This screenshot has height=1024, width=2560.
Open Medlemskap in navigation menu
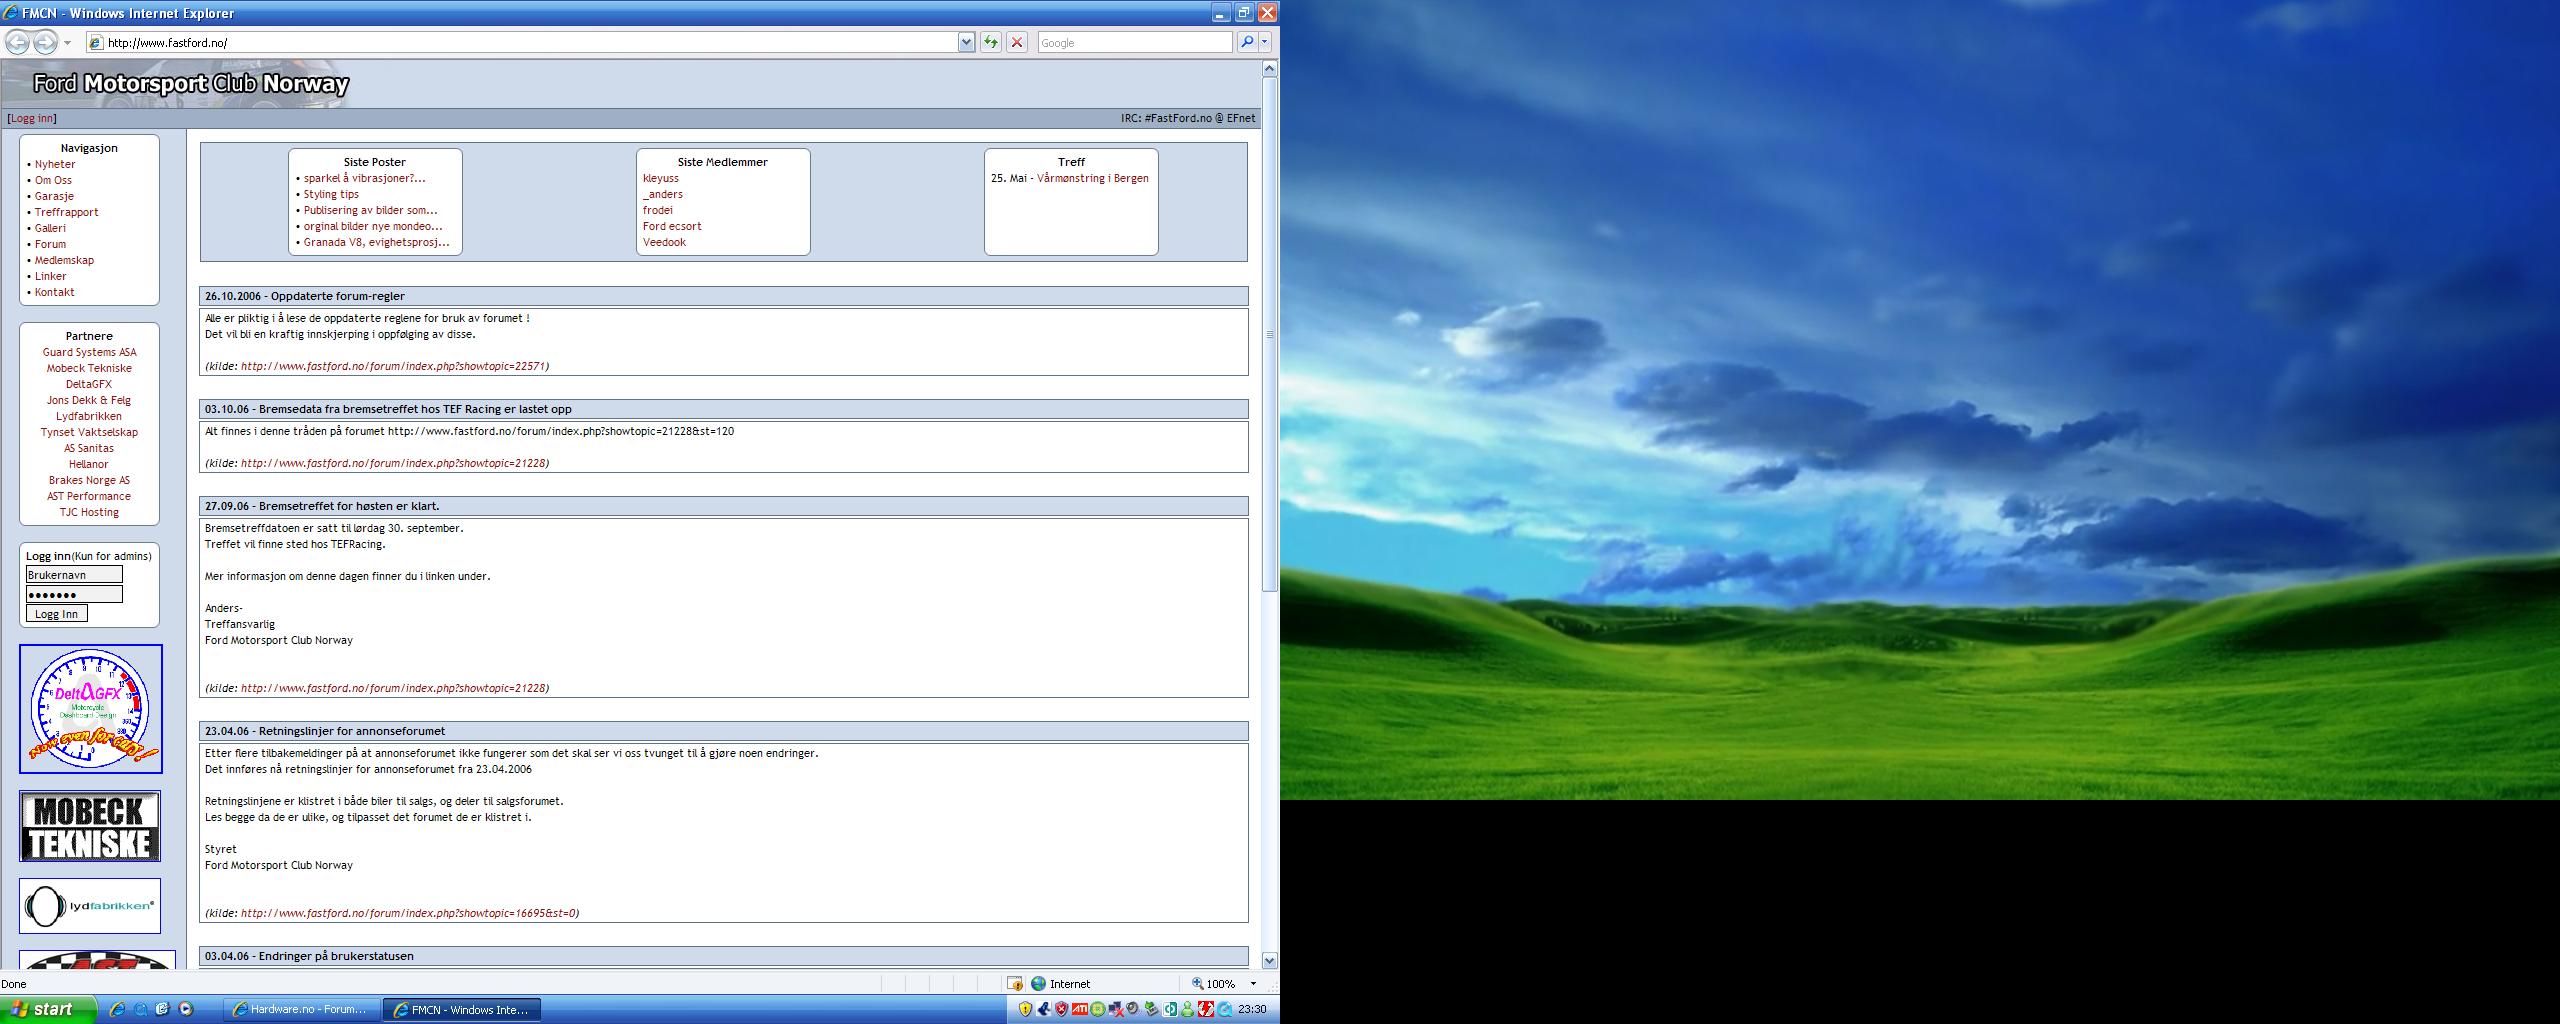[x=64, y=260]
